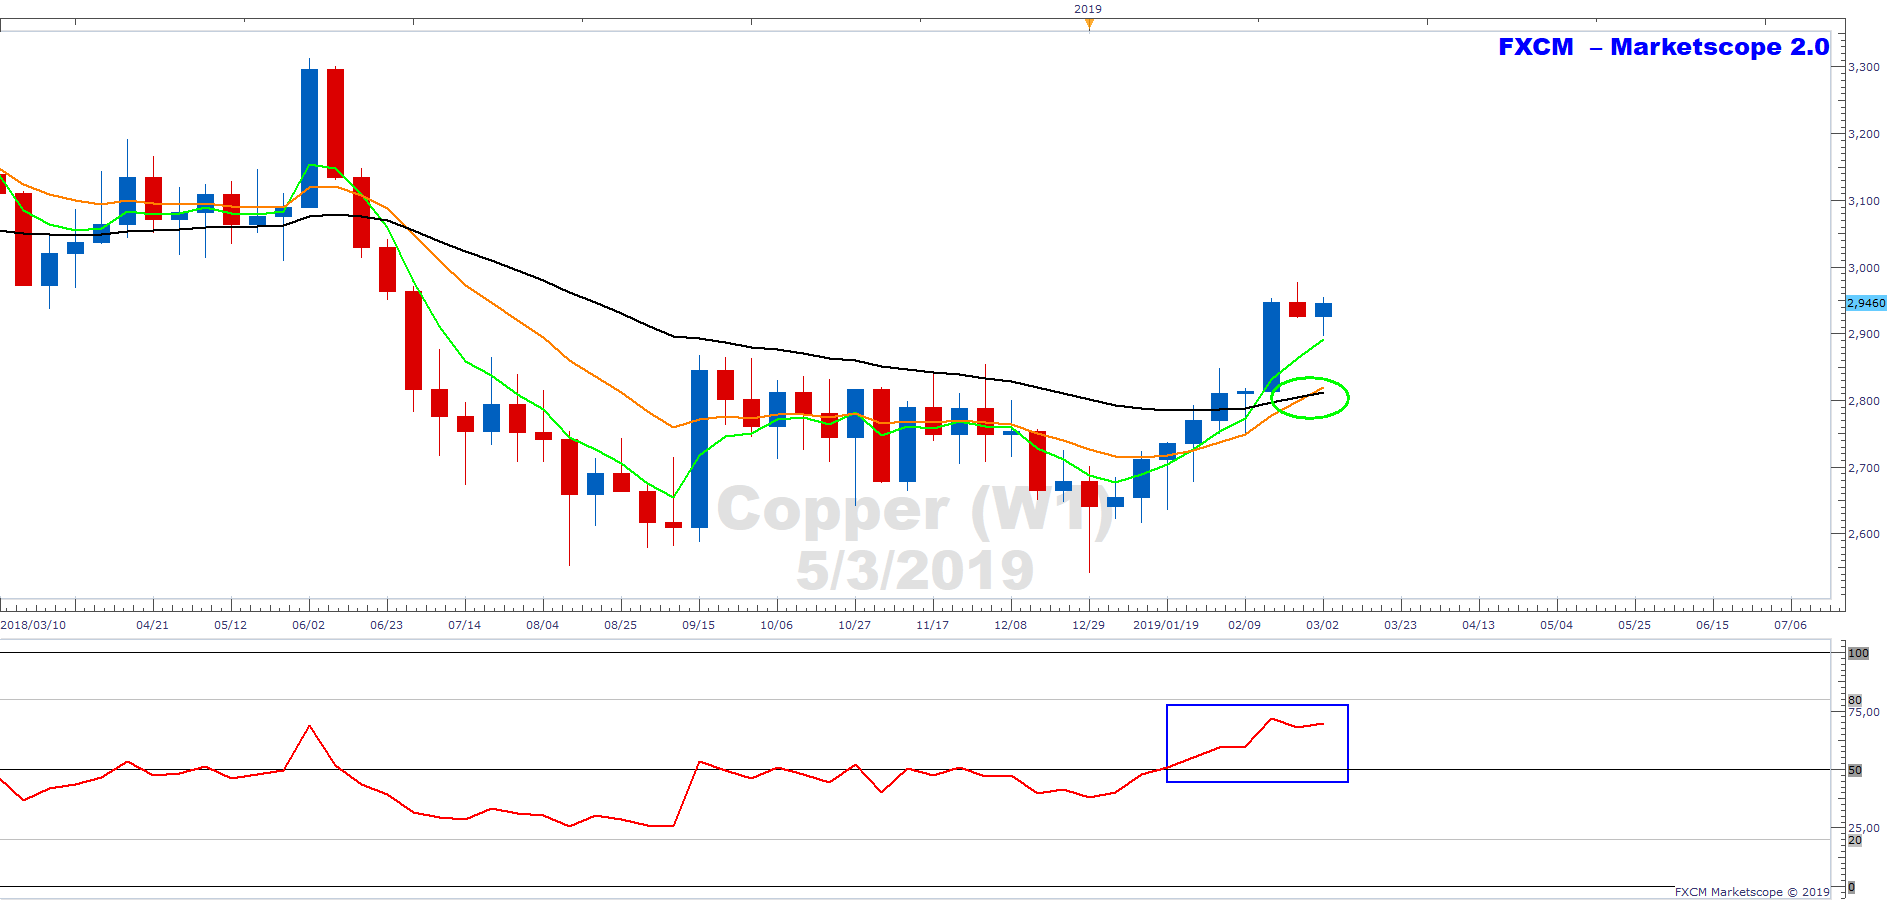Click the 75,00 oscillator scale label
The image size is (1903, 900).
point(1864,712)
